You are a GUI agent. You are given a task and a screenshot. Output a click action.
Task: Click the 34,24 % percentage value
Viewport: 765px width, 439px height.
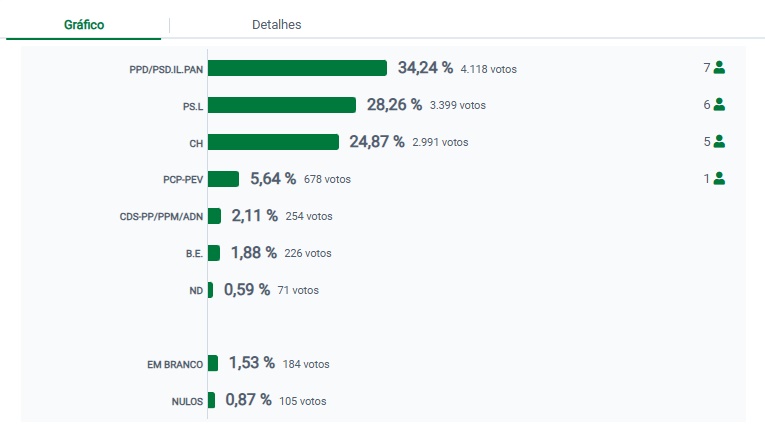[425, 68]
